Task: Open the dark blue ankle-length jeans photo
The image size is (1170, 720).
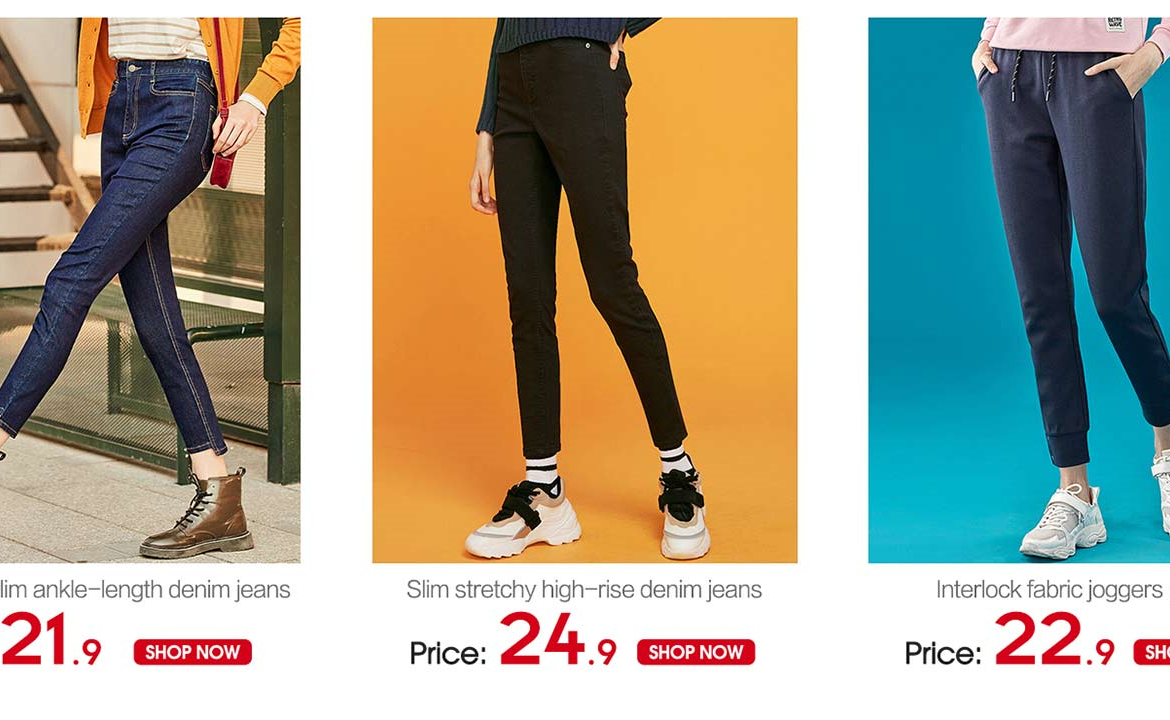Action: 149,289
